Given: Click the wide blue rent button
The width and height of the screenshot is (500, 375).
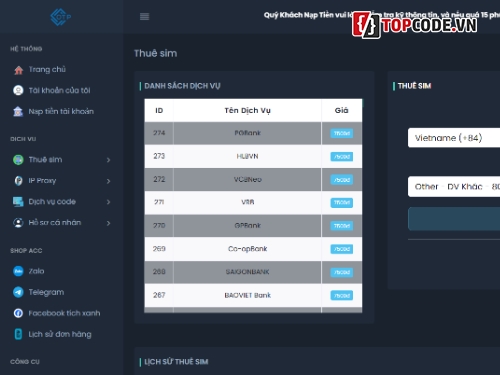Looking at the screenshot, I should click(x=454, y=219).
